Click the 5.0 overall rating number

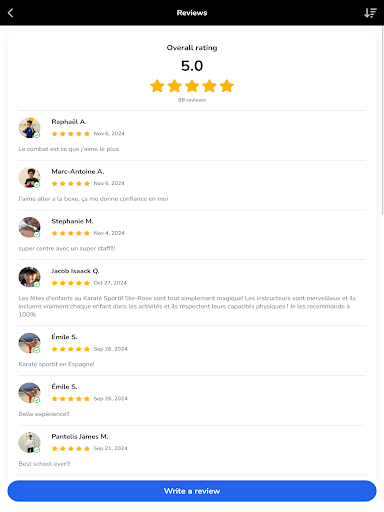coord(192,66)
